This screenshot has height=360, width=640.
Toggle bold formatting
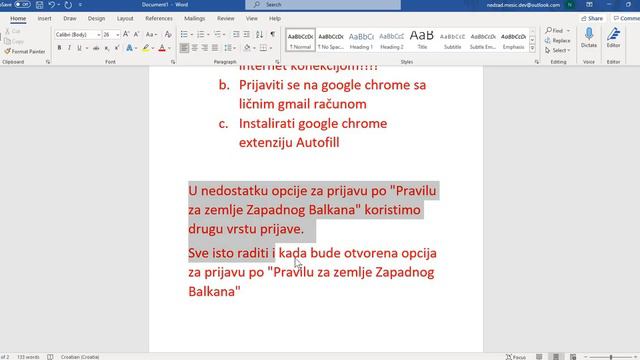click(x=60, y=48)
